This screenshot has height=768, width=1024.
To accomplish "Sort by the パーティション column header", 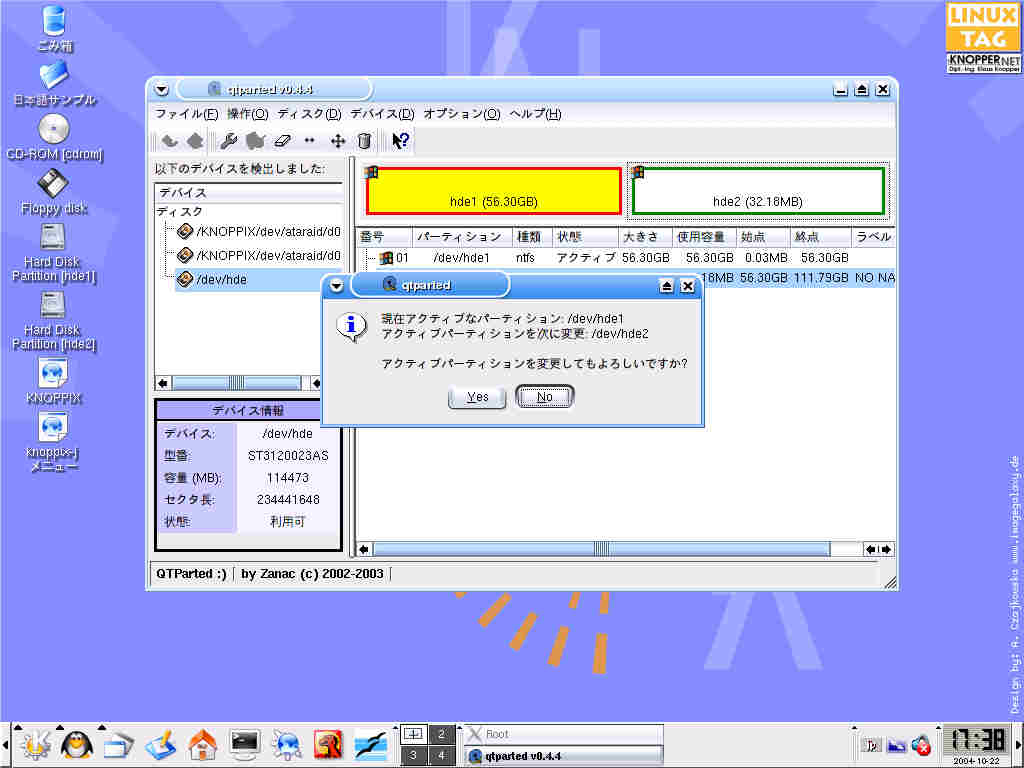I will pyautogui.click(x=462, y=236).
